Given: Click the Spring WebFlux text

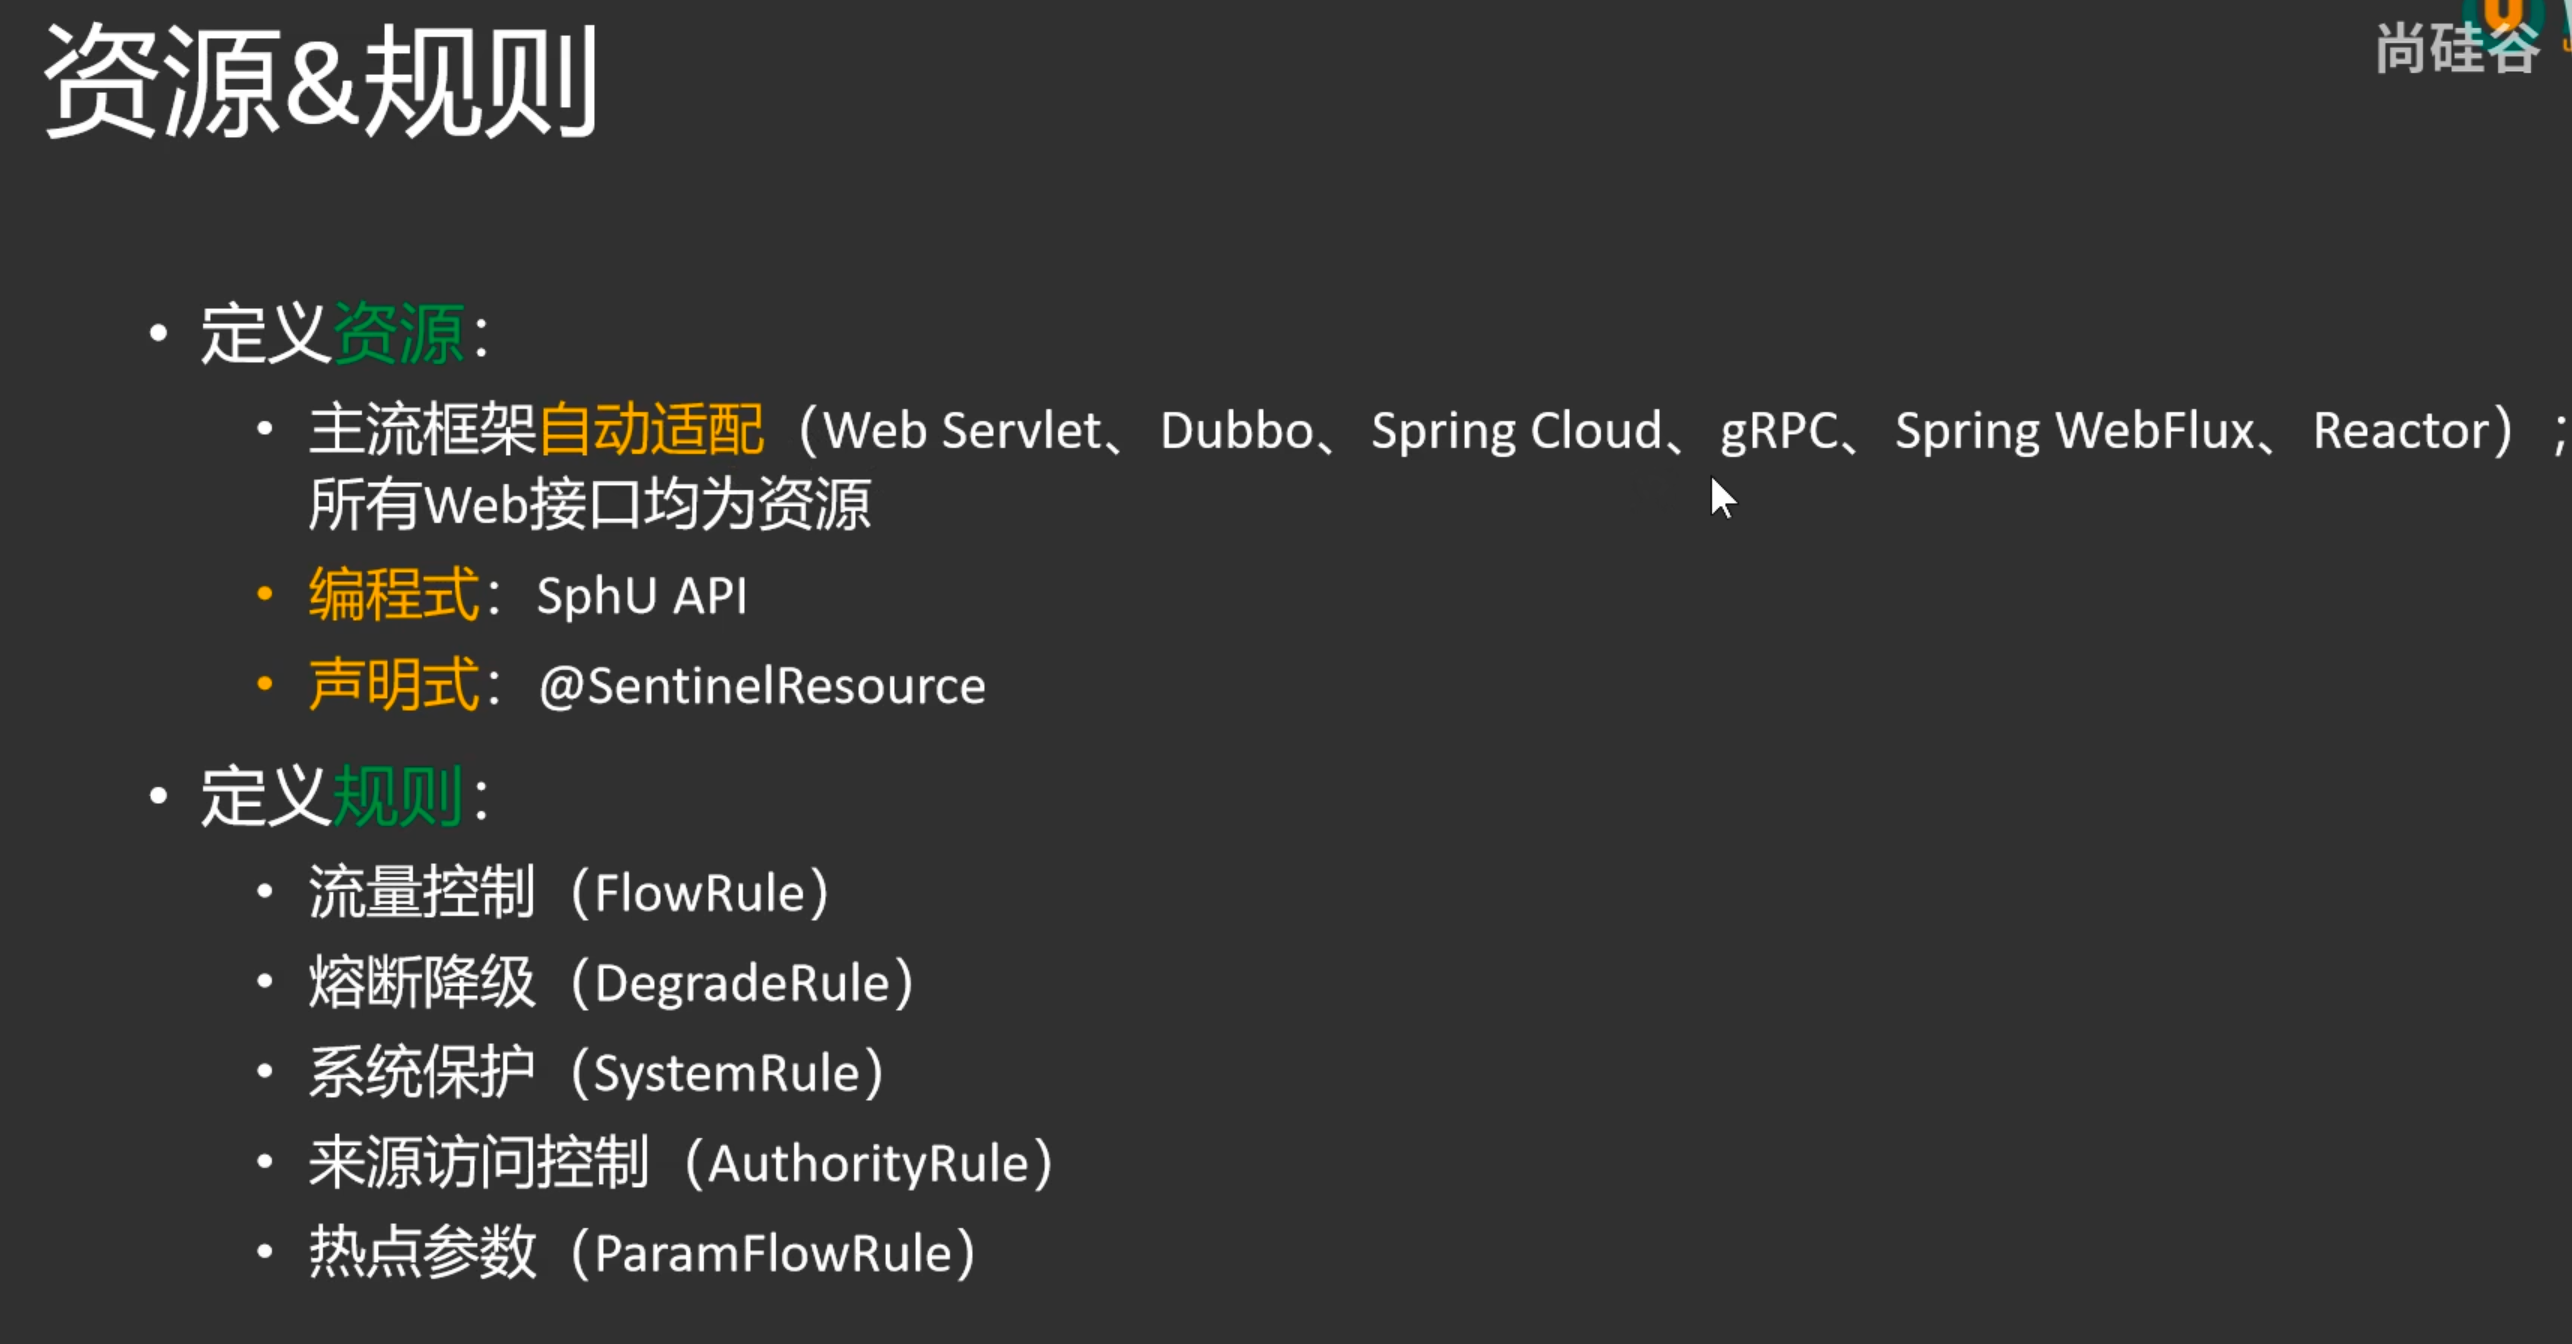Looking at the screenshot, I should (x=2074, y=431).
